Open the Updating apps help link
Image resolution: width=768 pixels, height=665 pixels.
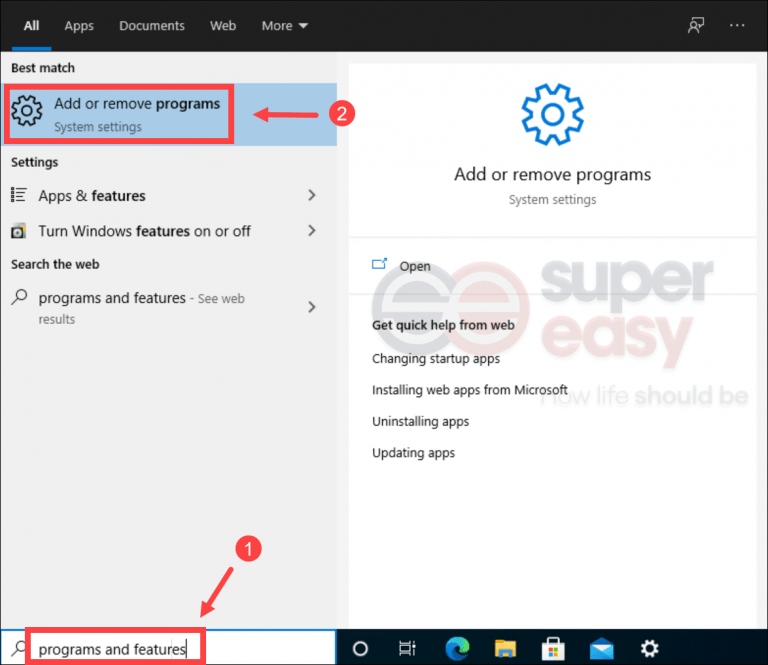(413, 453)
